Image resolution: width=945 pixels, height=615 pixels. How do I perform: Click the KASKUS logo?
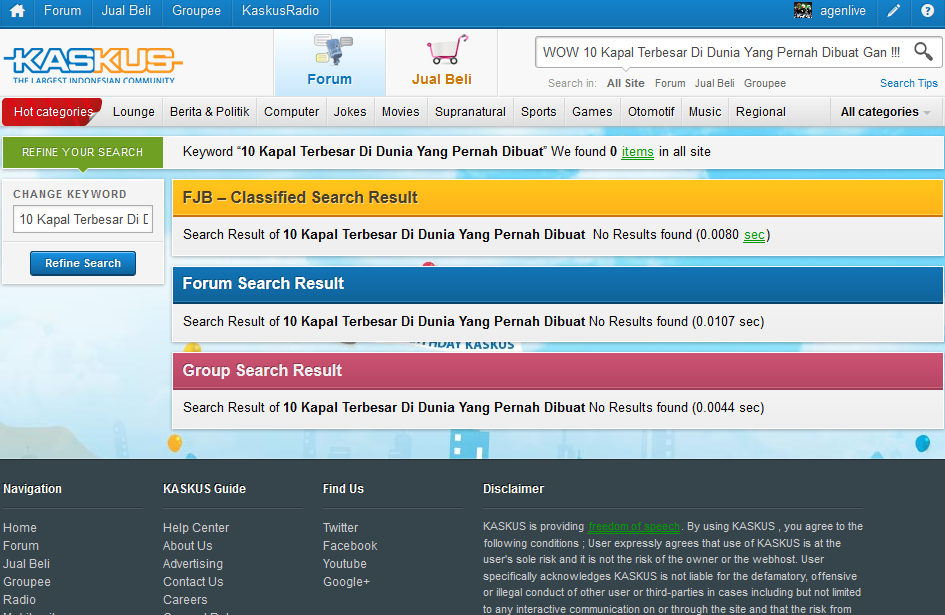93,65
